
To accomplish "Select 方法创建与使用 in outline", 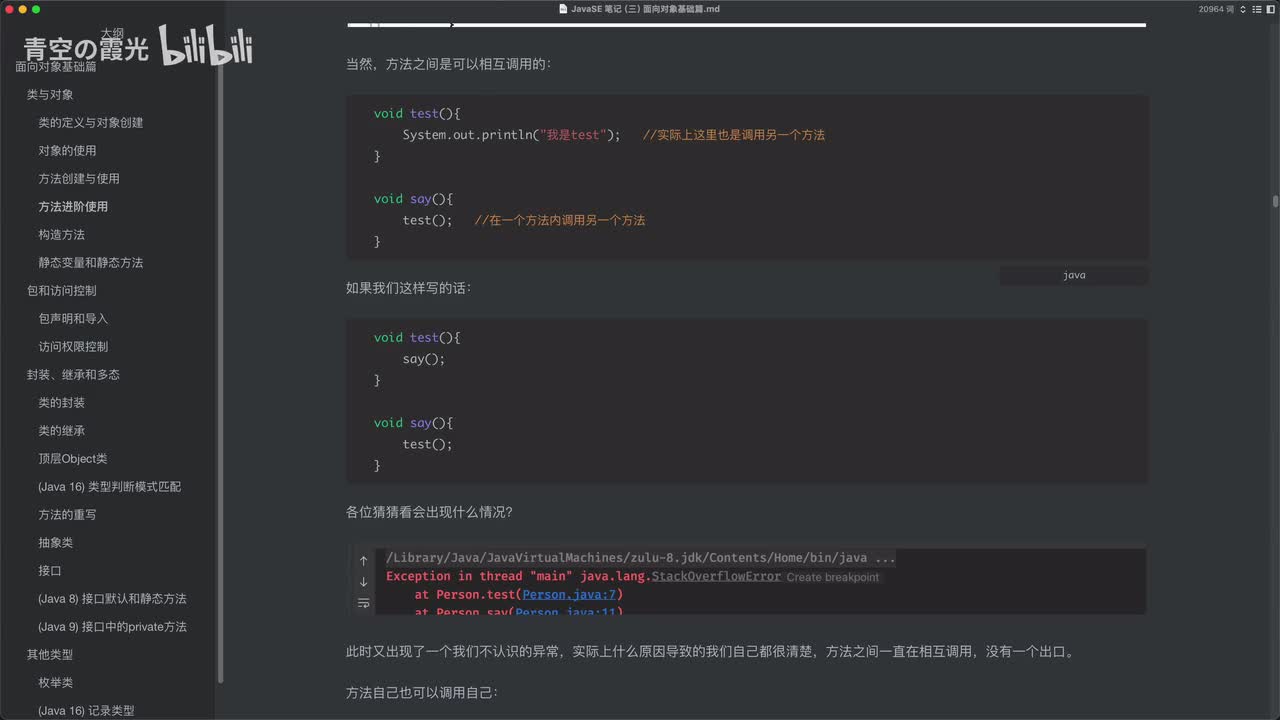I will point(79,179).
